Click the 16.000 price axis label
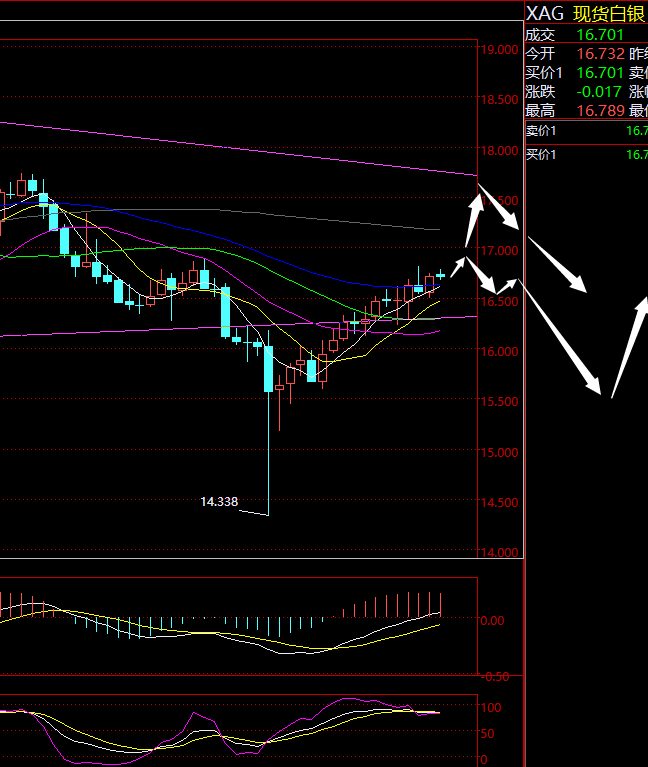648x767 pixels. 499,351
